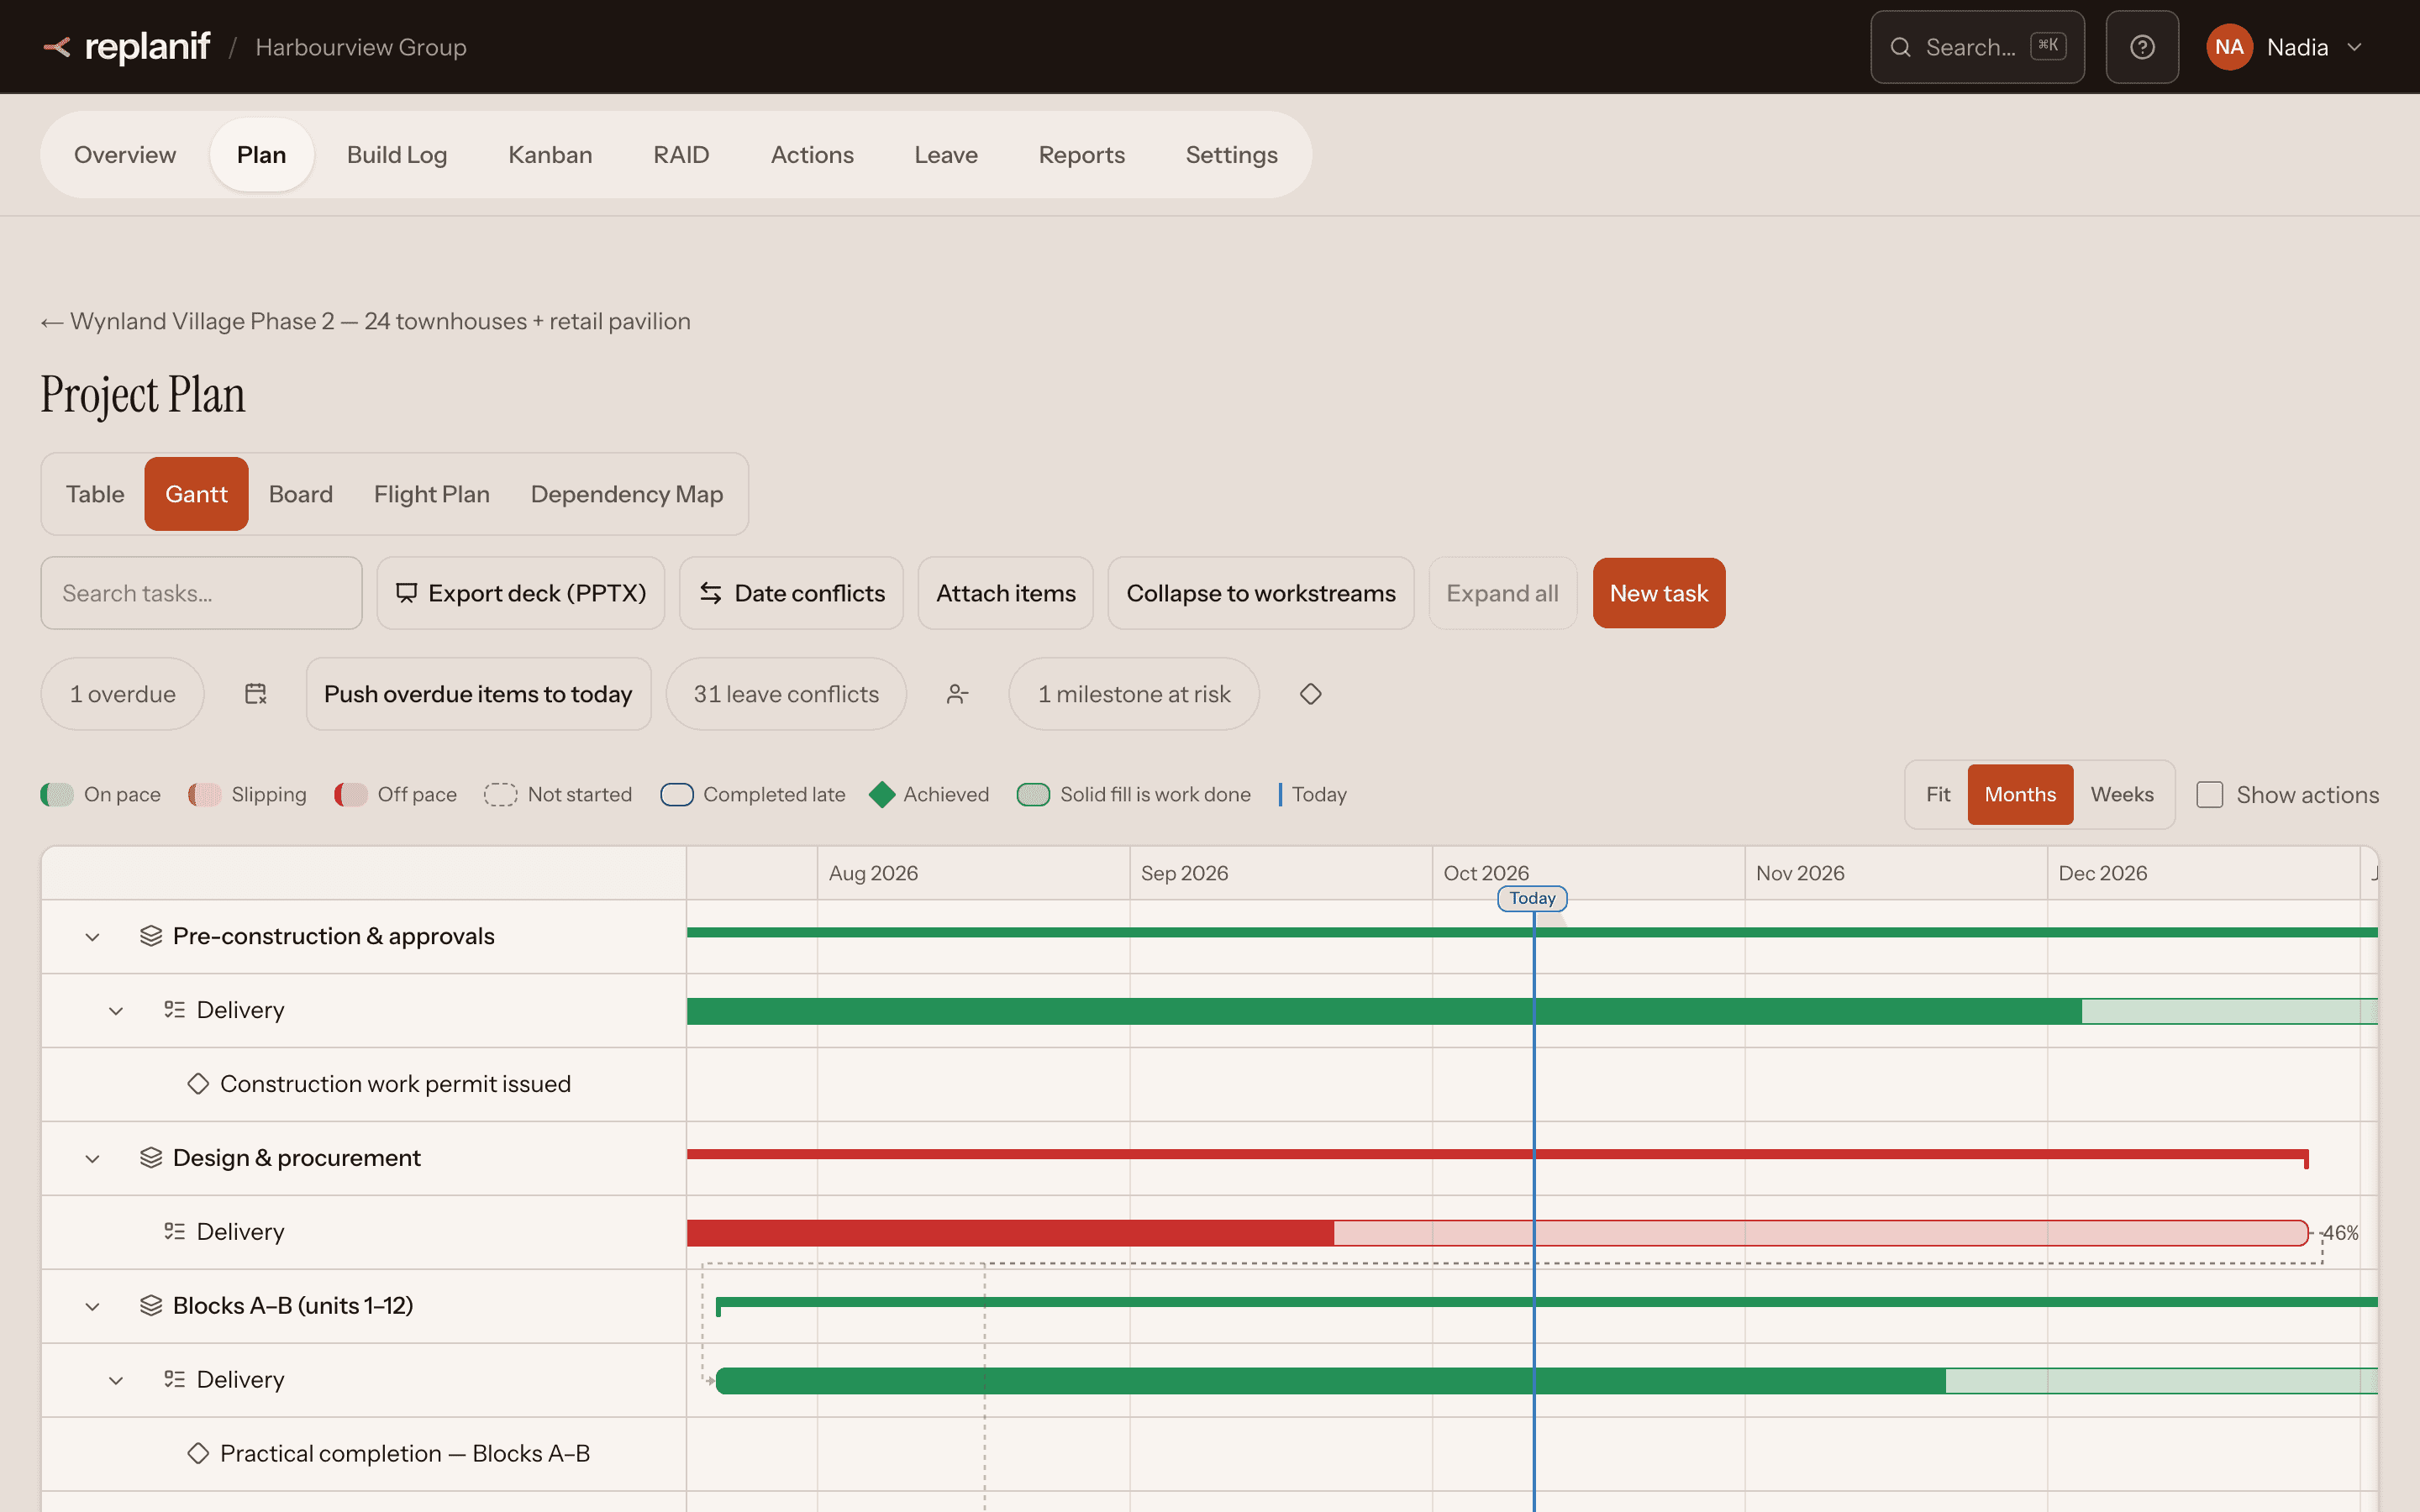Click Push overdue items to today
2420x1512 pixels.
478,694
